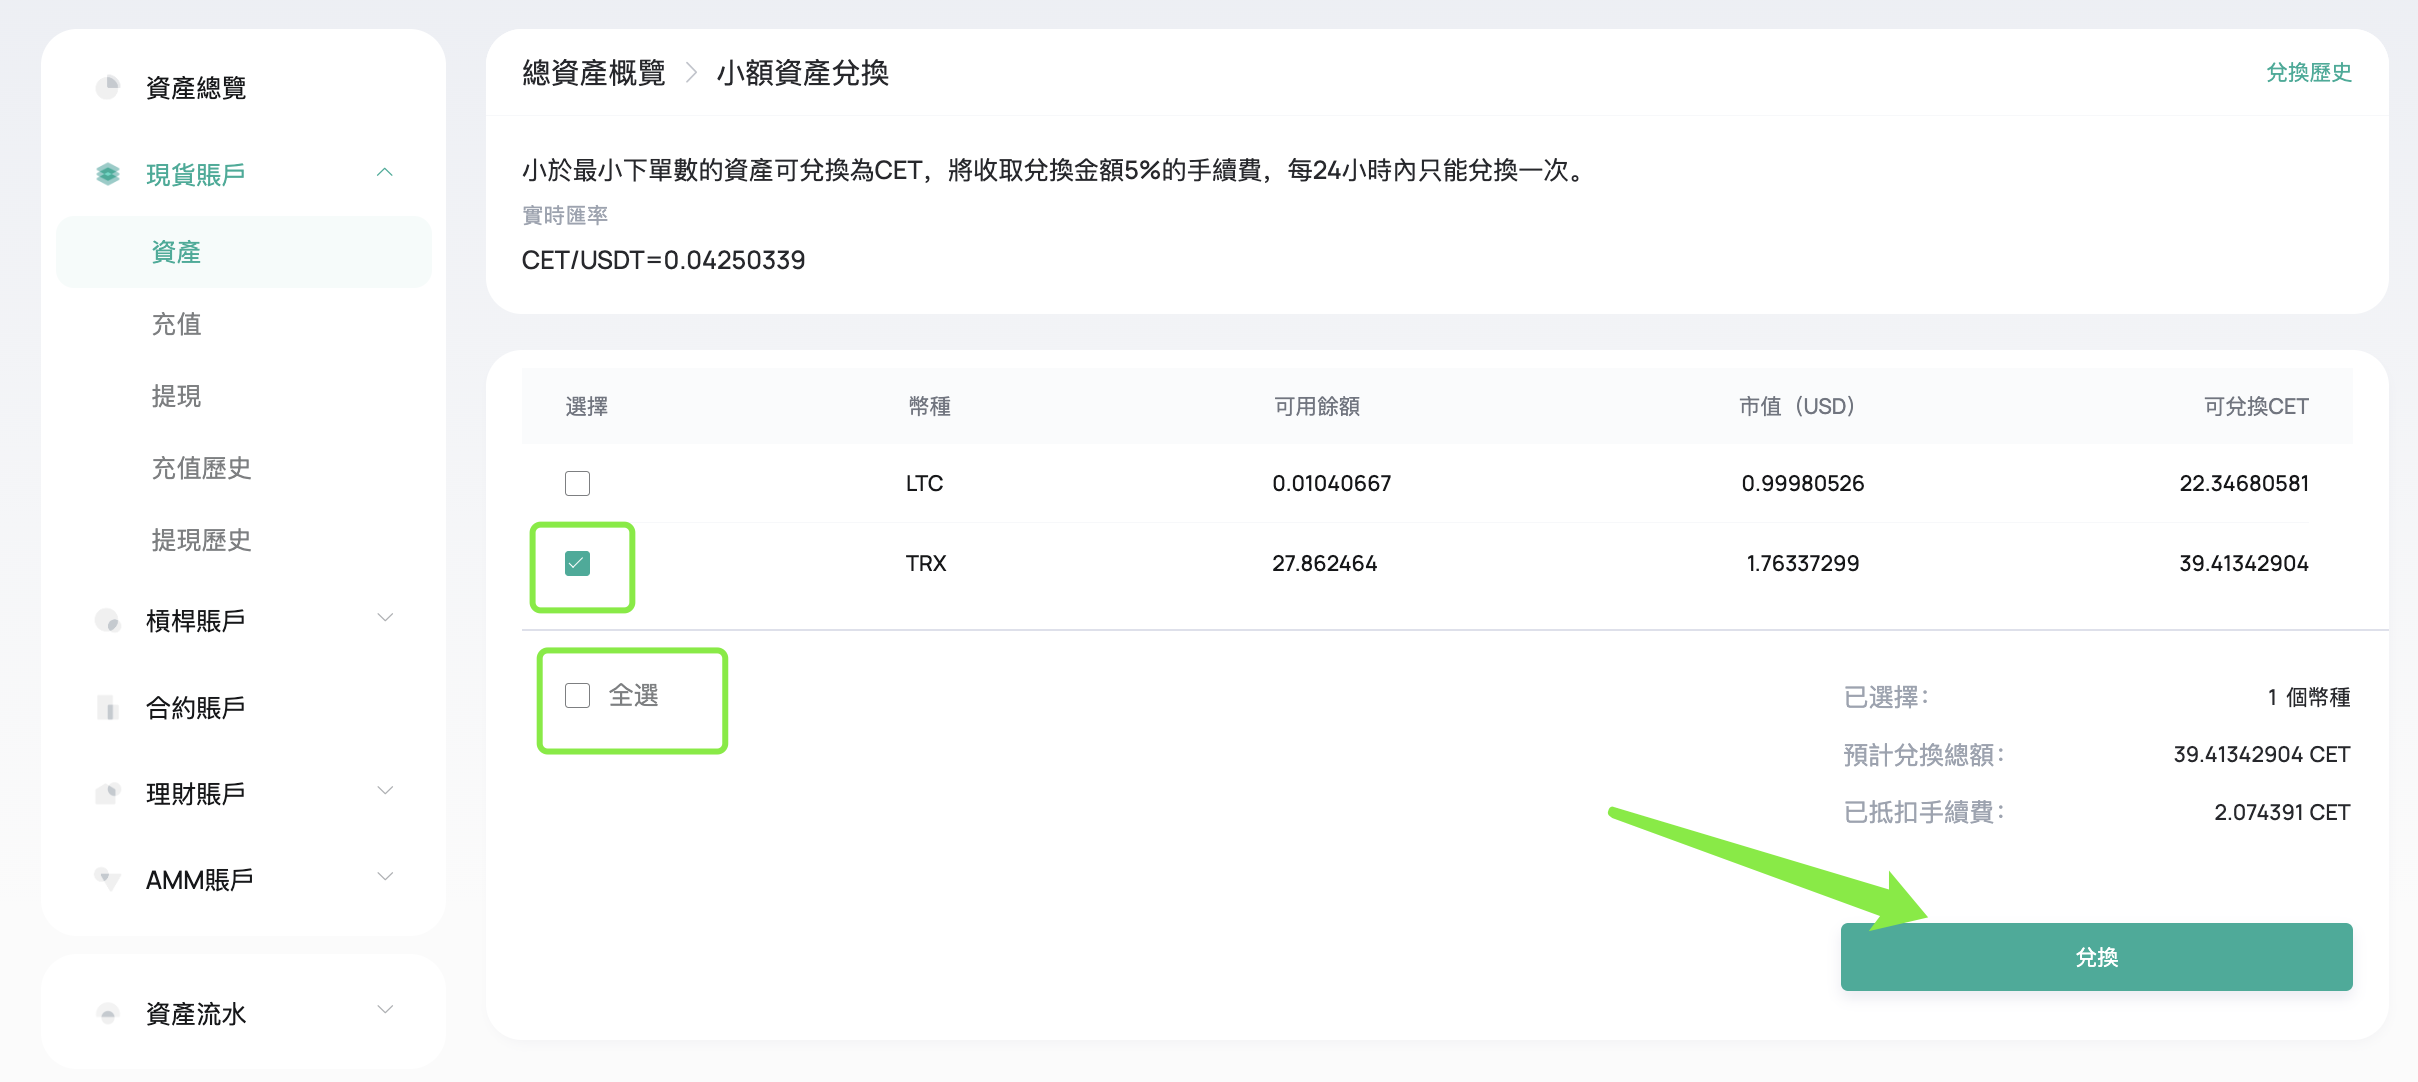This screenshot has width=2418, height=1082.
Task: Click the 資產總覽 pie chart icon
Action: click(108, 88)
